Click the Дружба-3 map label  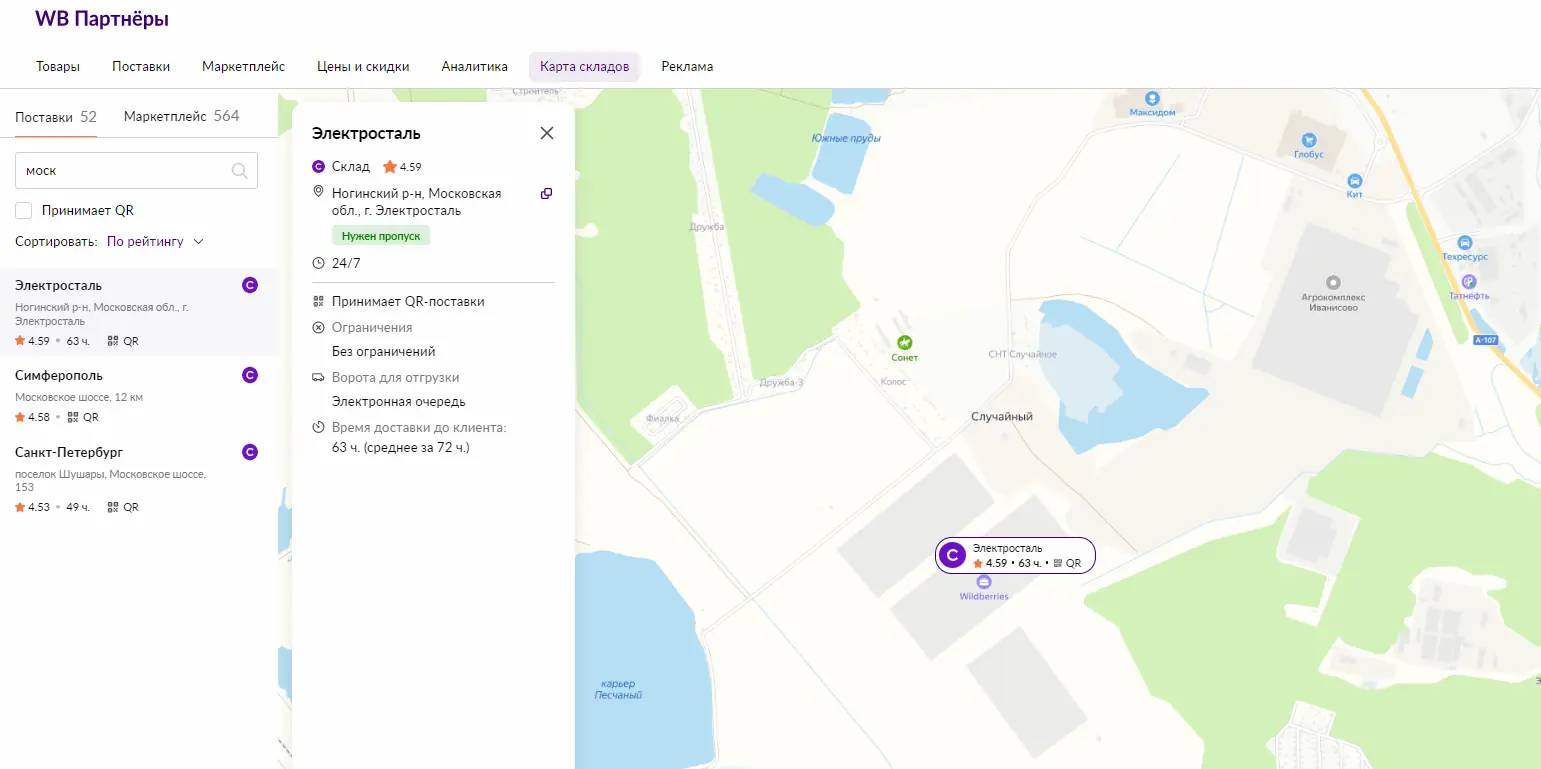click(781, 382)
